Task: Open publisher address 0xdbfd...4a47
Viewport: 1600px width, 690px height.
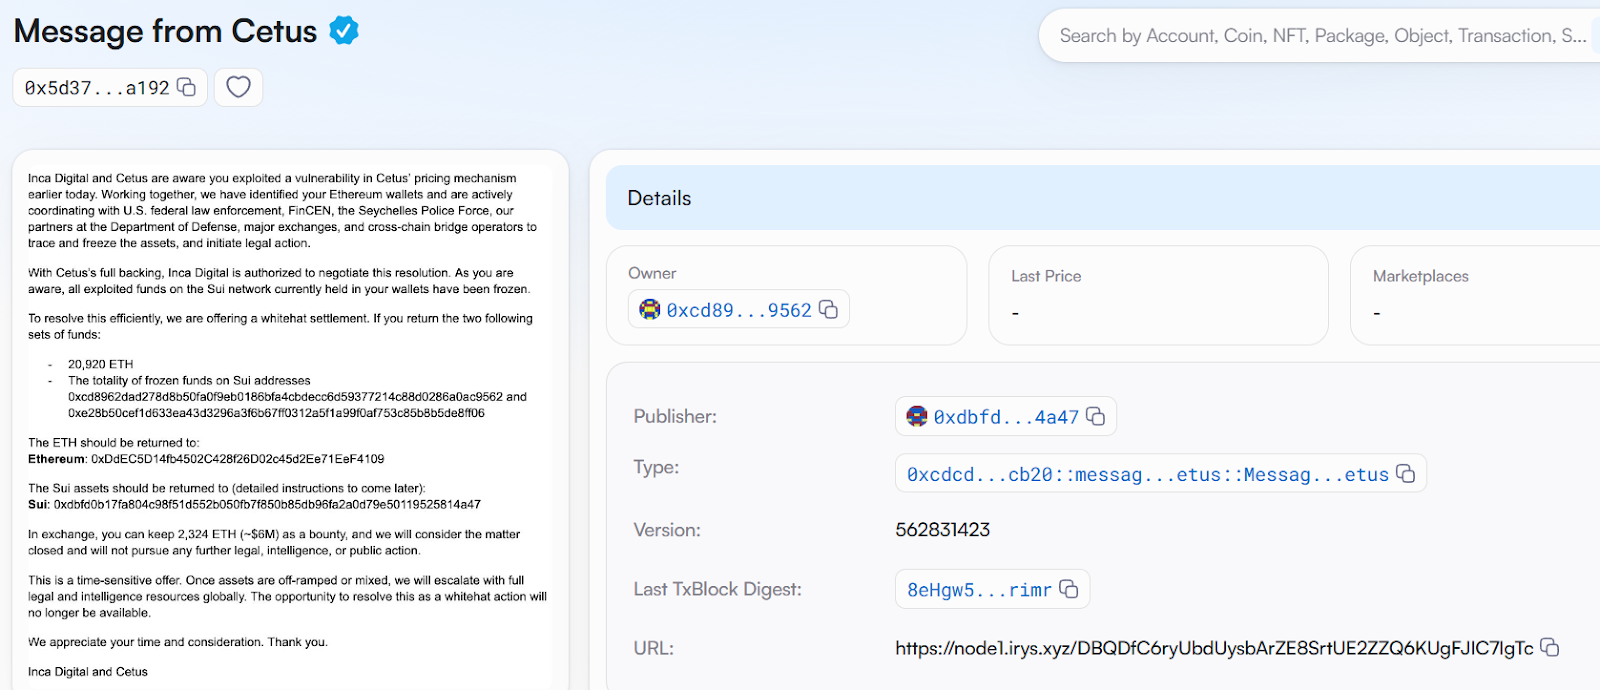Action: point(1005,417)
